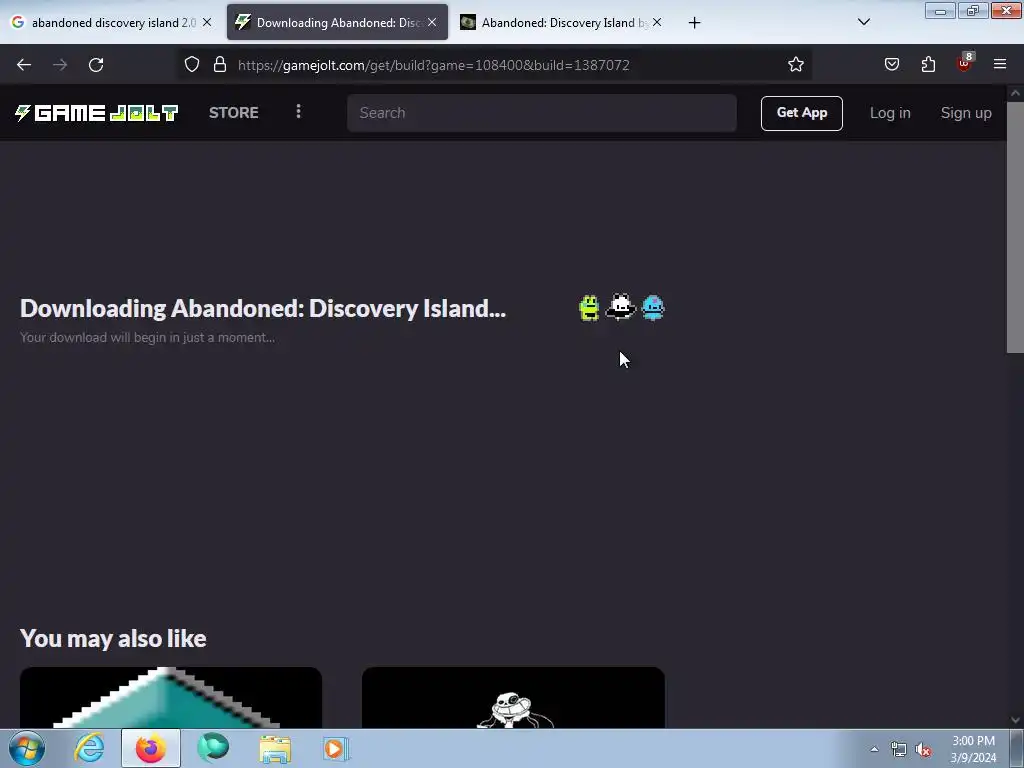Click the Firefox taskbar icon
The width and height of the screenshot is (1024, 768).
coord(151,748)
